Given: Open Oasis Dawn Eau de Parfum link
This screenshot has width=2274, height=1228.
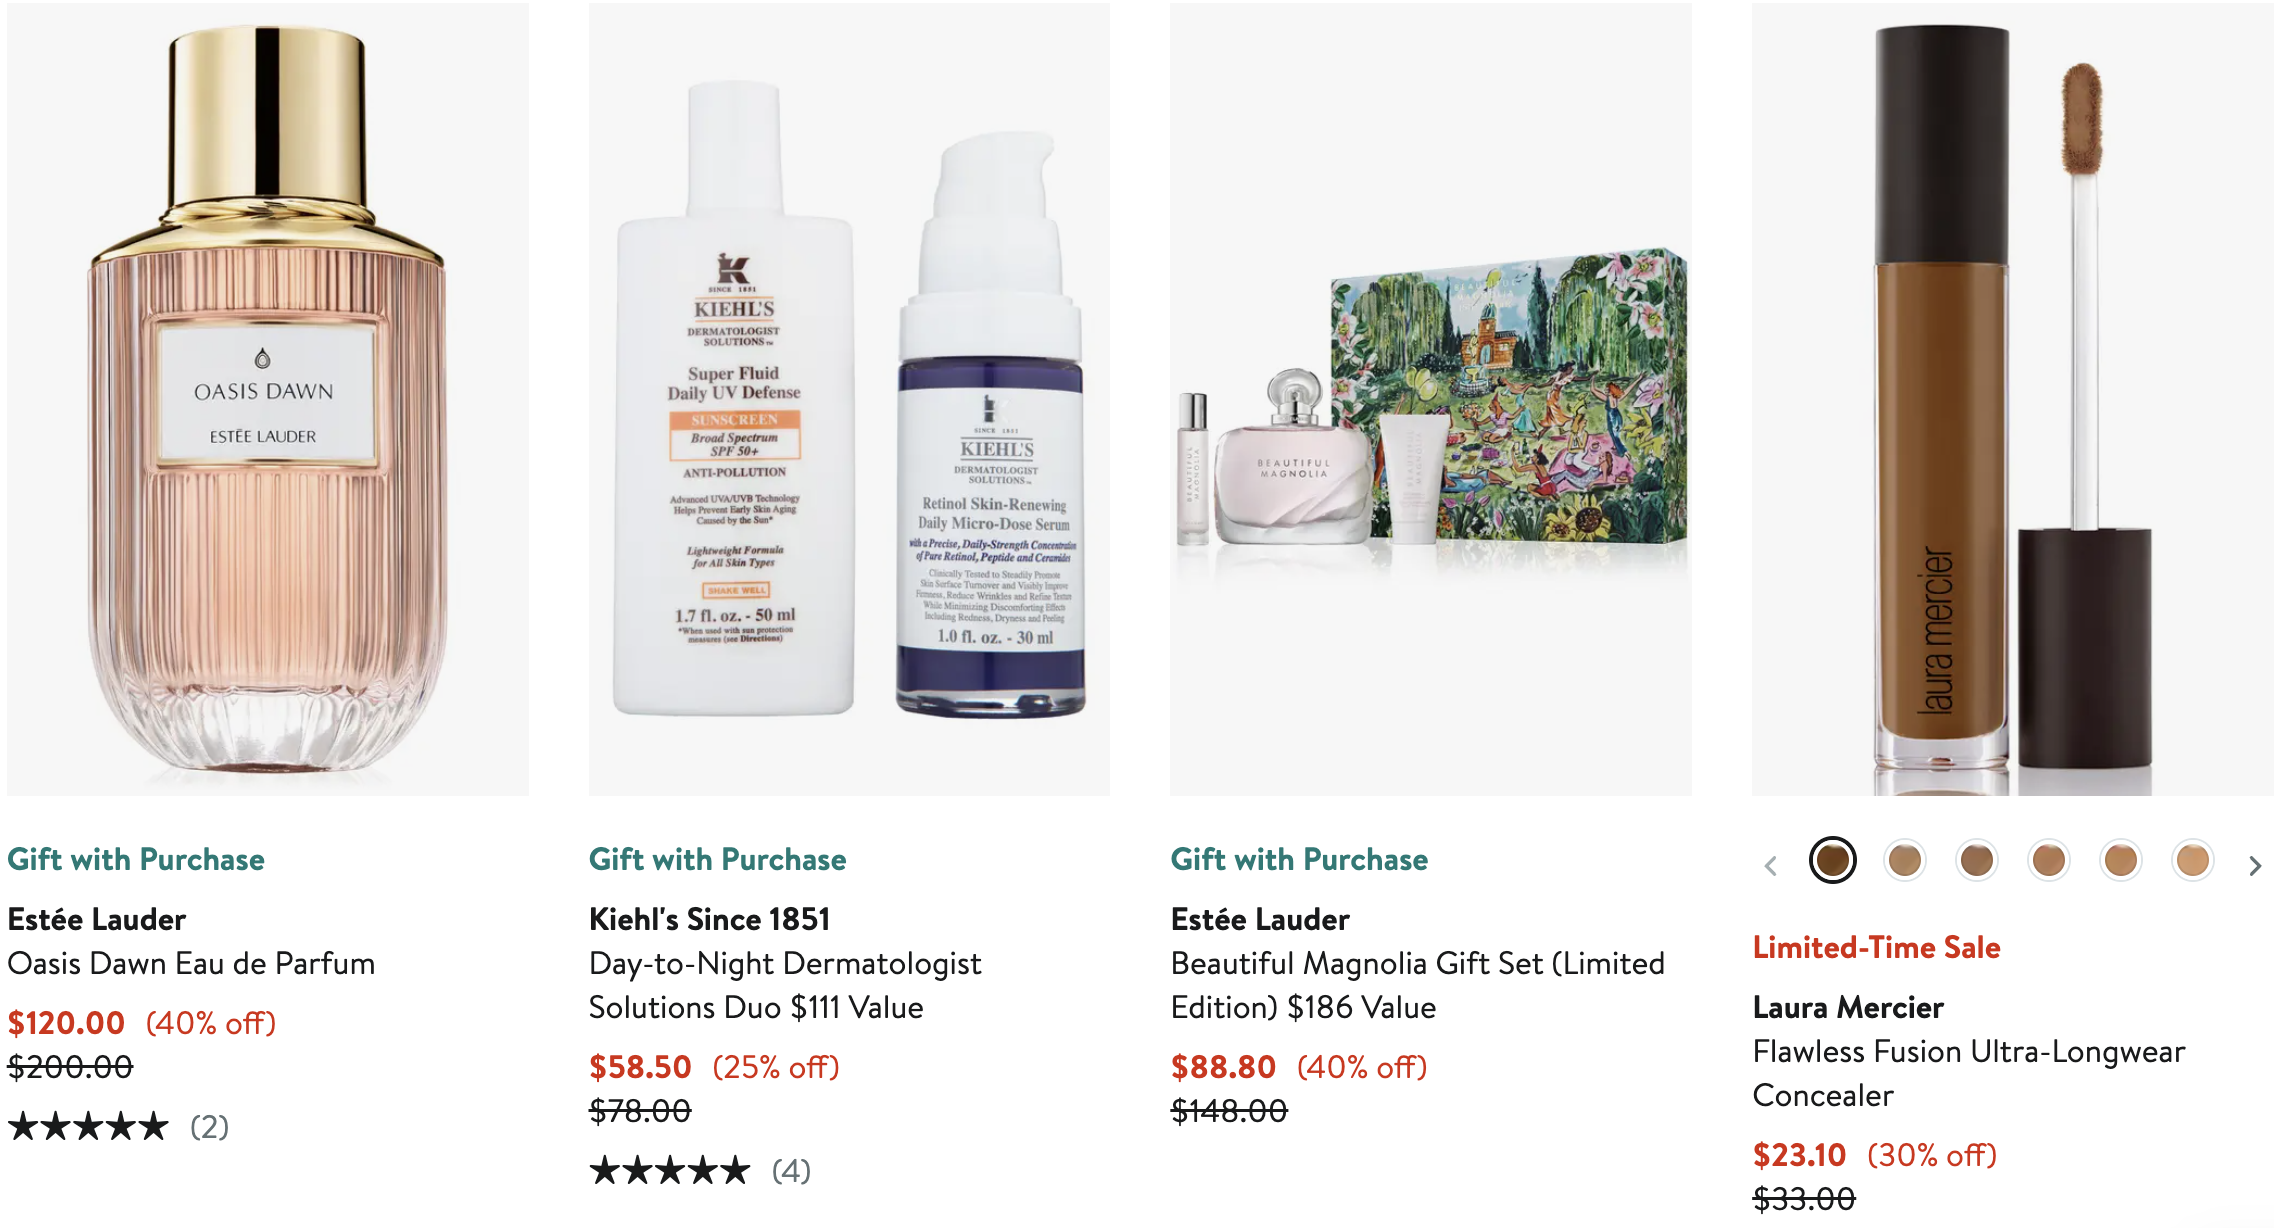Looking at the screenshot, I should [x=191, y=963].
